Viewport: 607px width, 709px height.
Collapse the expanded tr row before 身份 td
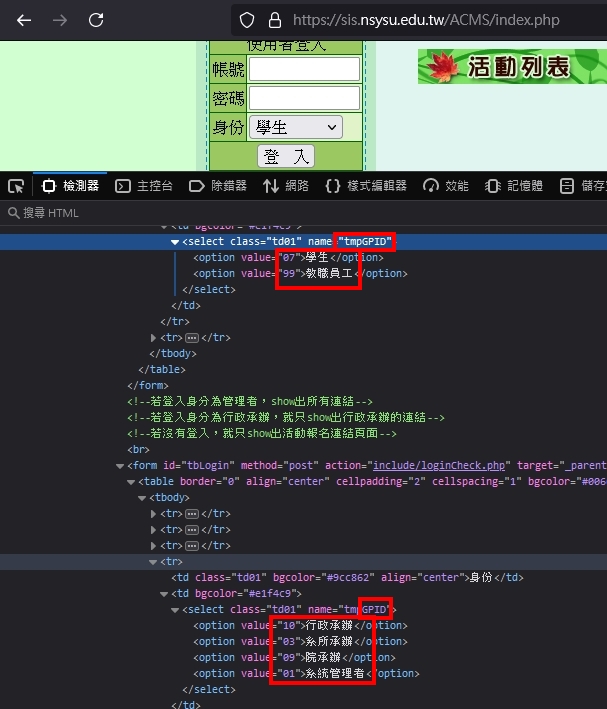point(153,562)
